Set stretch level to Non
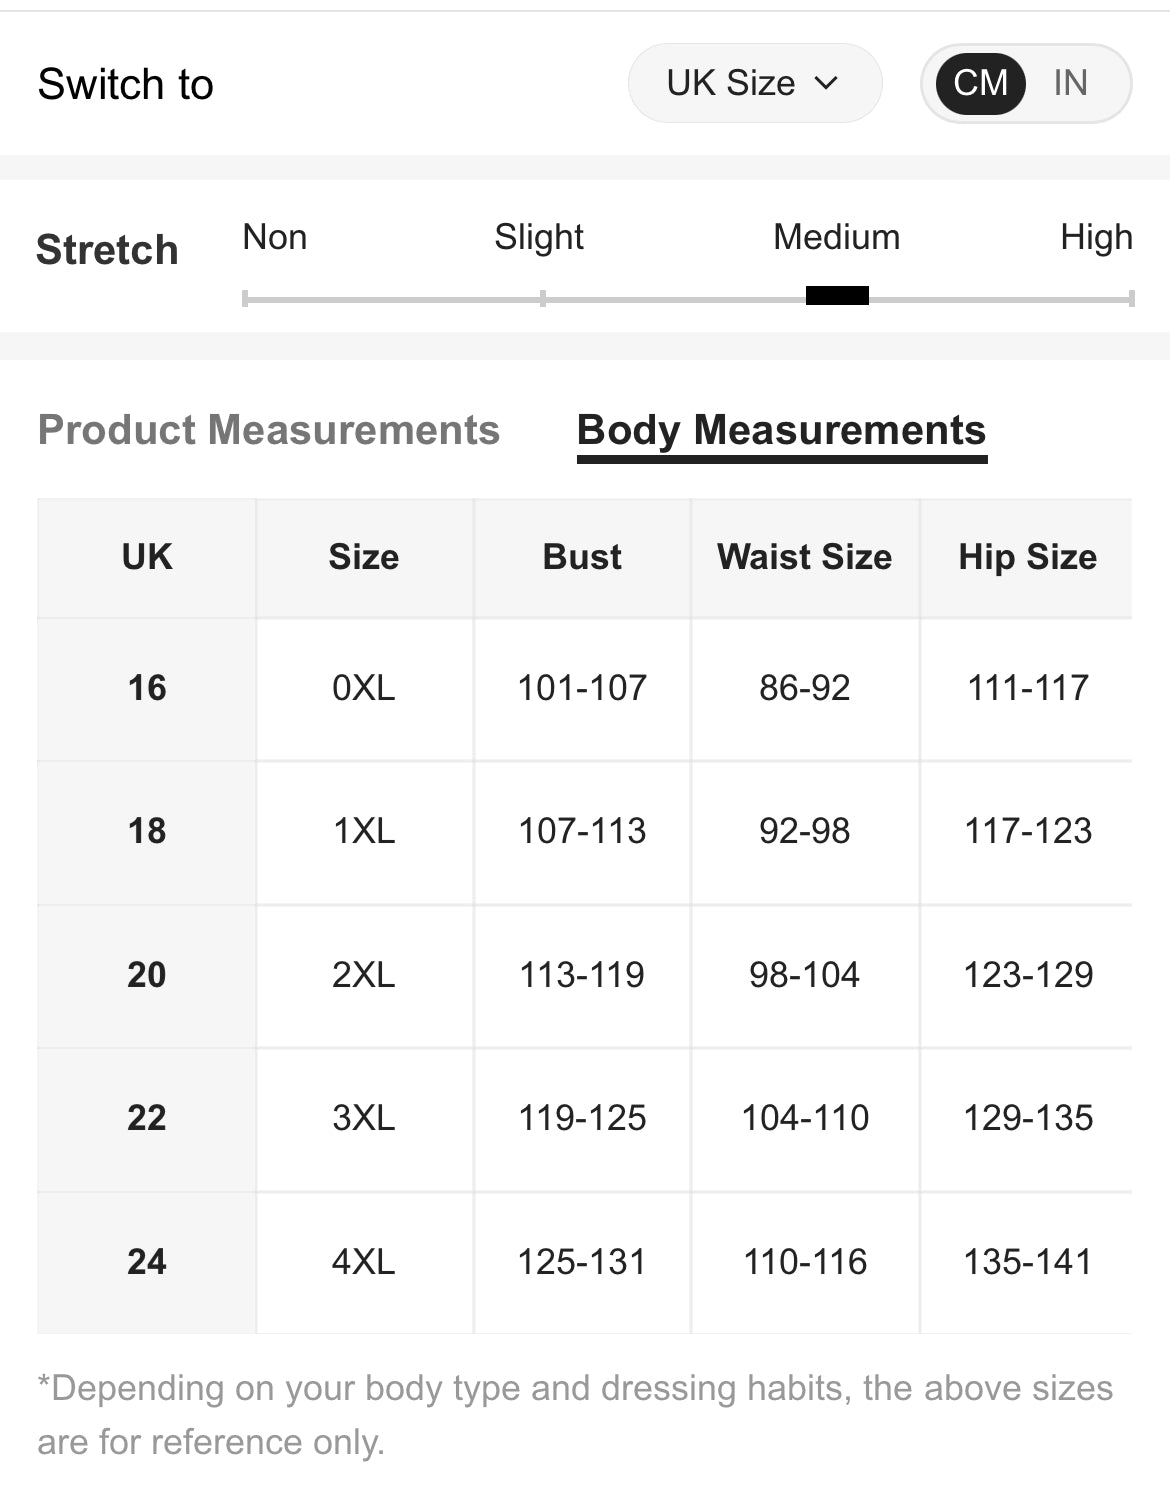1170x1488 pixels. tap(274, 237)
